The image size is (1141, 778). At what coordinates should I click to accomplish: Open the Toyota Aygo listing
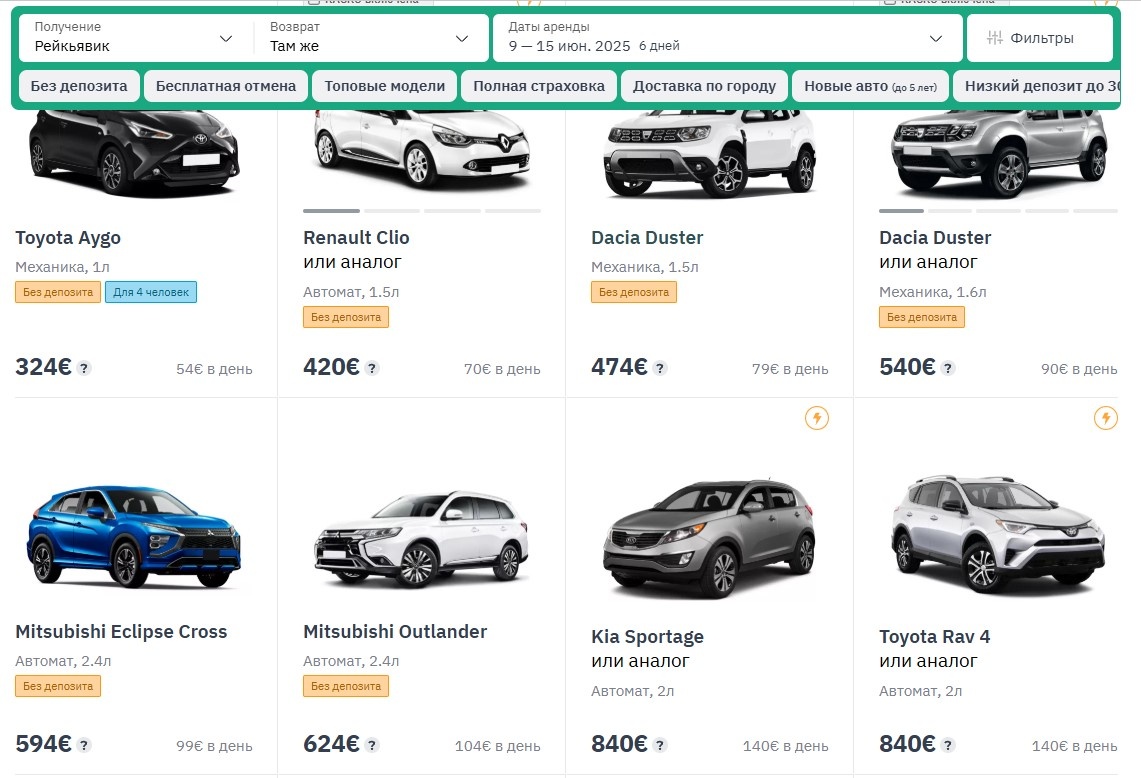68,238
